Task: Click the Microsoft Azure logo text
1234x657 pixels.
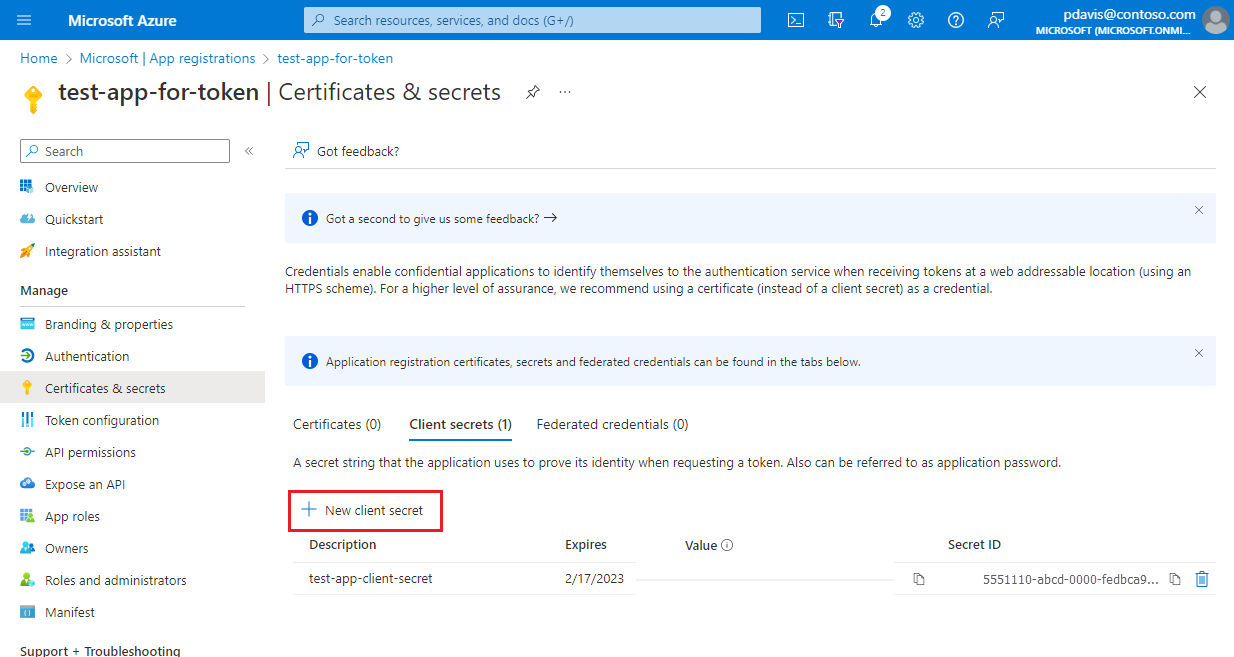Action: click(x=122, y=20)
